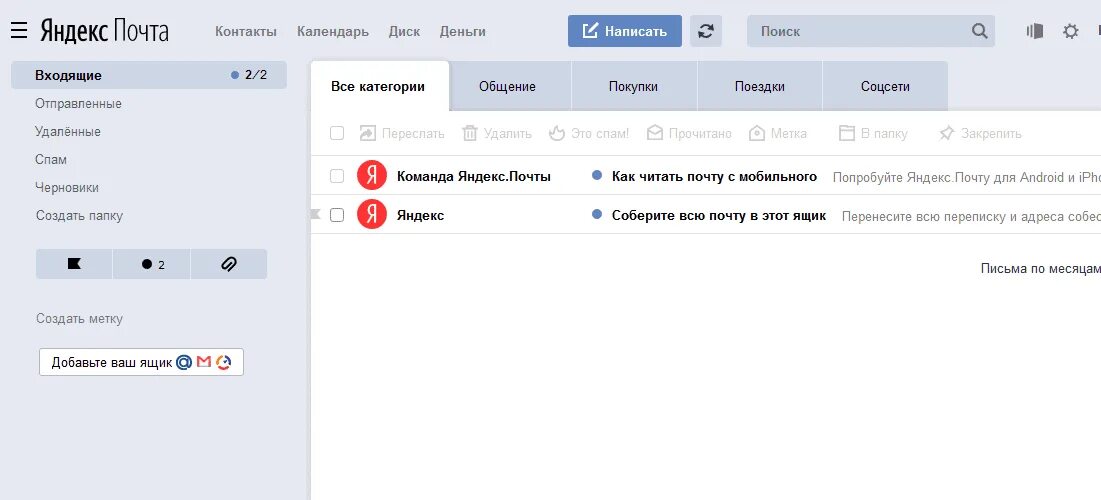Open the themes icon next to settings

pyautogui.click(x=1034, y=31)
